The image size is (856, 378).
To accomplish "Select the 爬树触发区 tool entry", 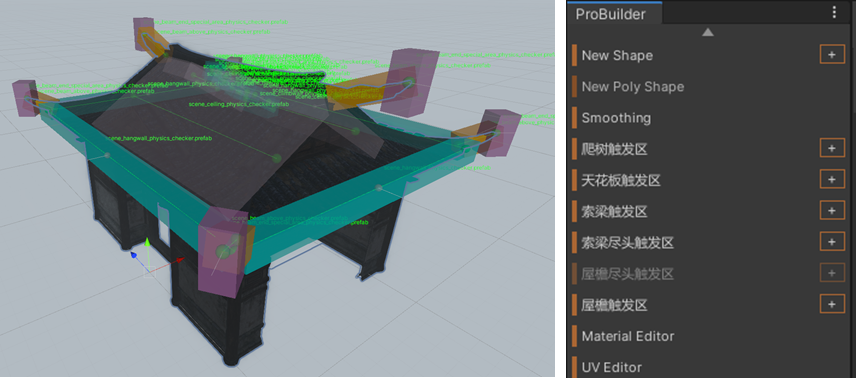I will (615, 149).
